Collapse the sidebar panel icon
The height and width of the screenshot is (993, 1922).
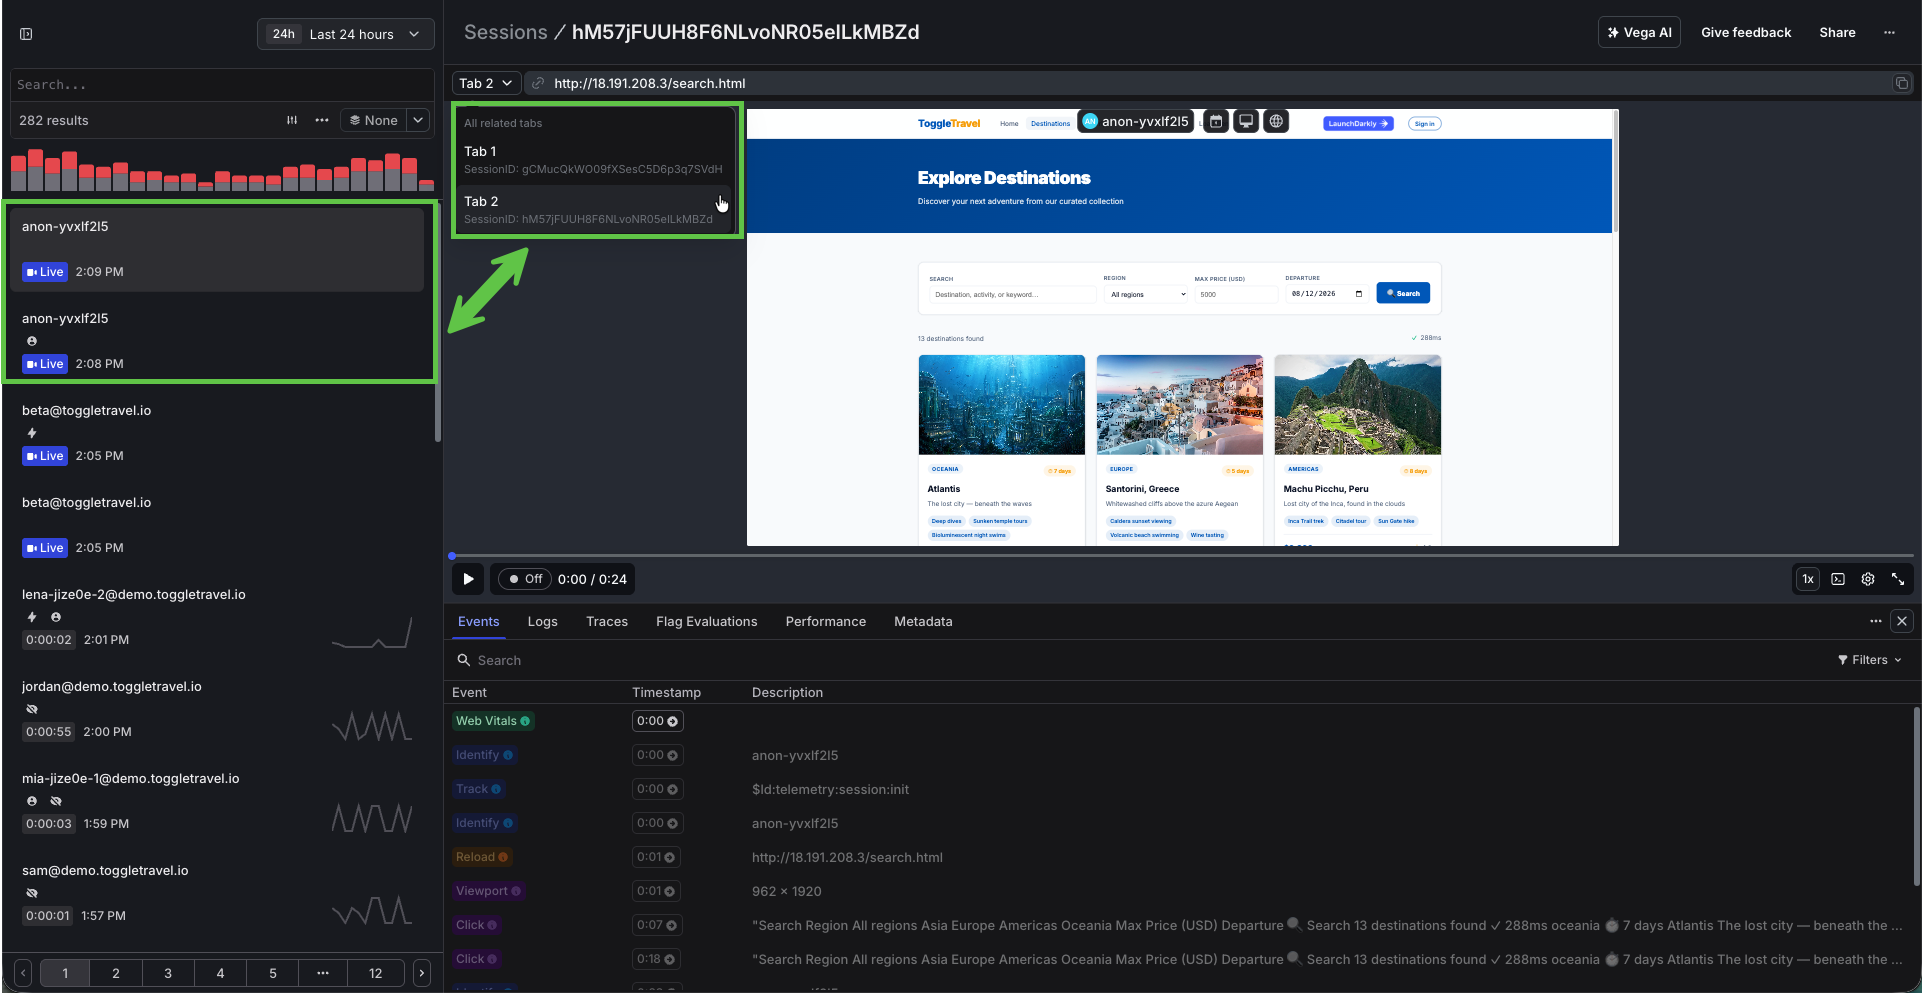[26, 34]
